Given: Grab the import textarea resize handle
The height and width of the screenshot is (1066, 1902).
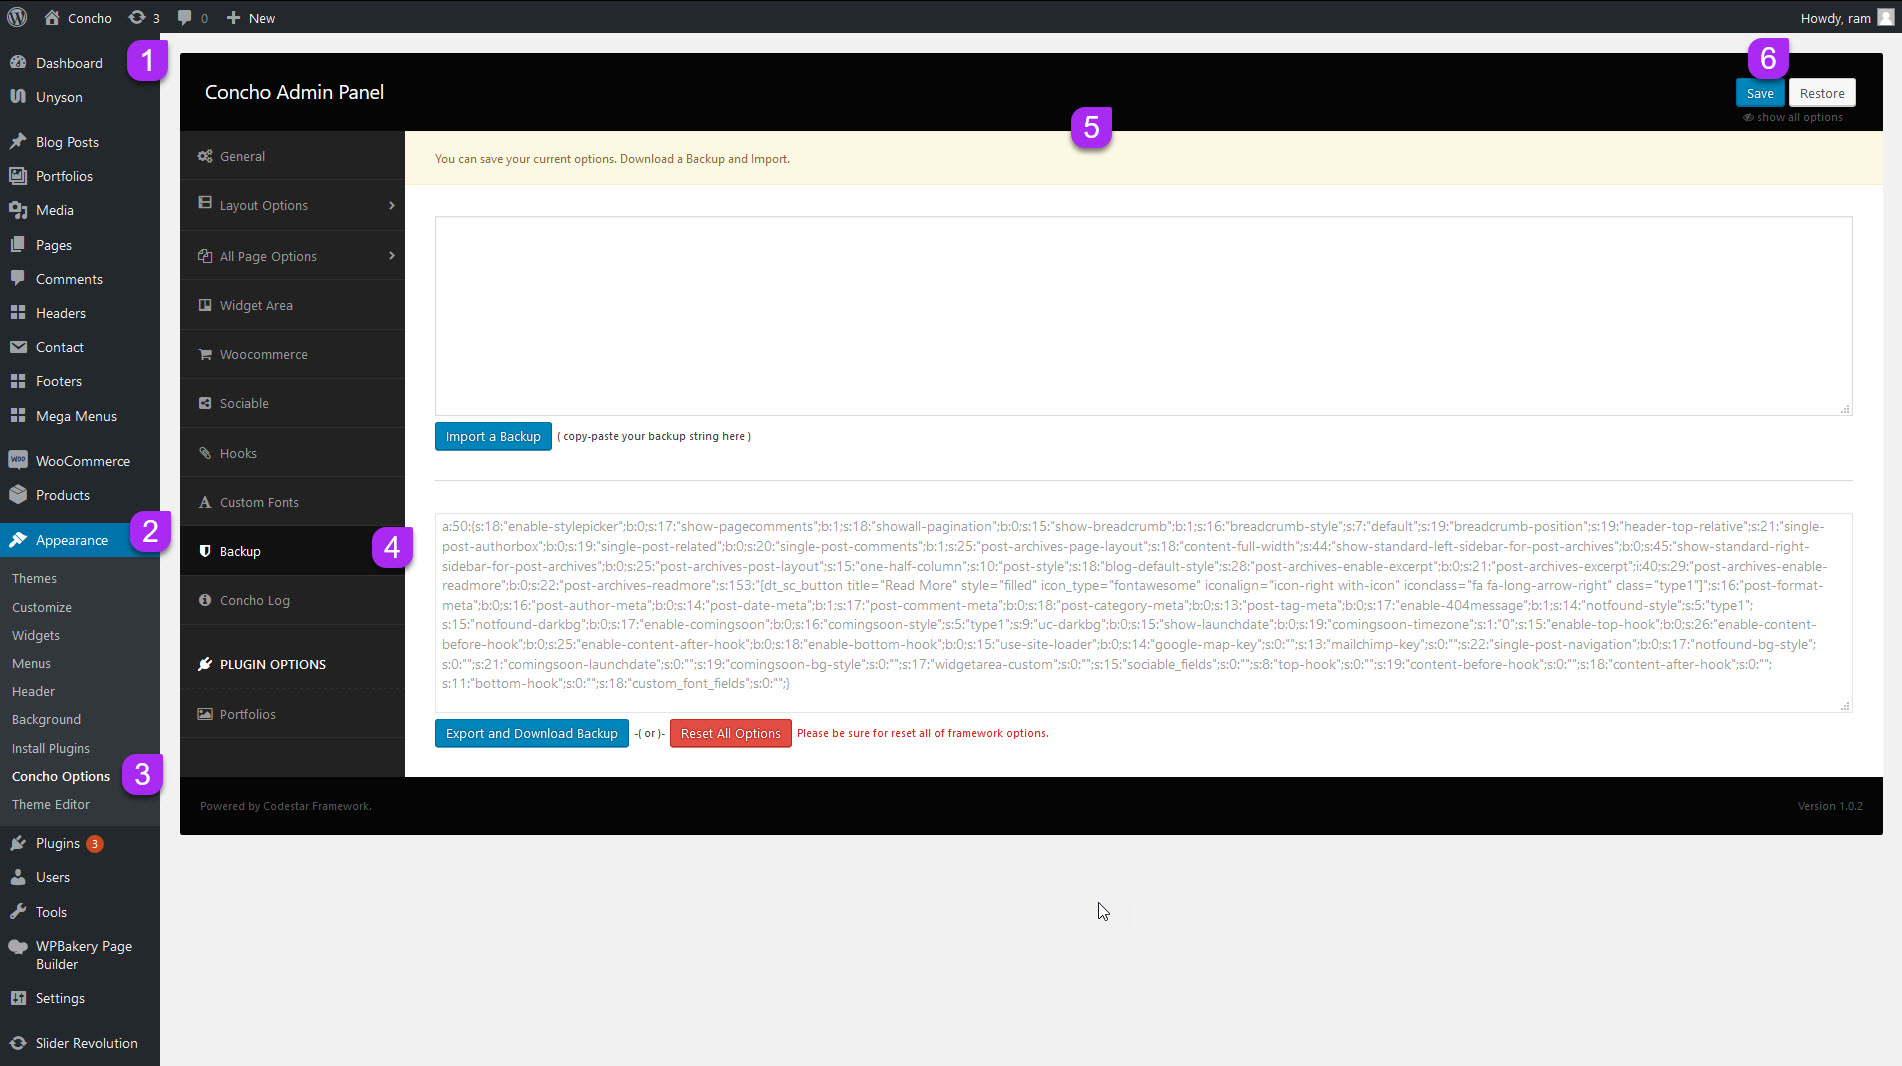Looking at the screenshot, I should 1845,409.
